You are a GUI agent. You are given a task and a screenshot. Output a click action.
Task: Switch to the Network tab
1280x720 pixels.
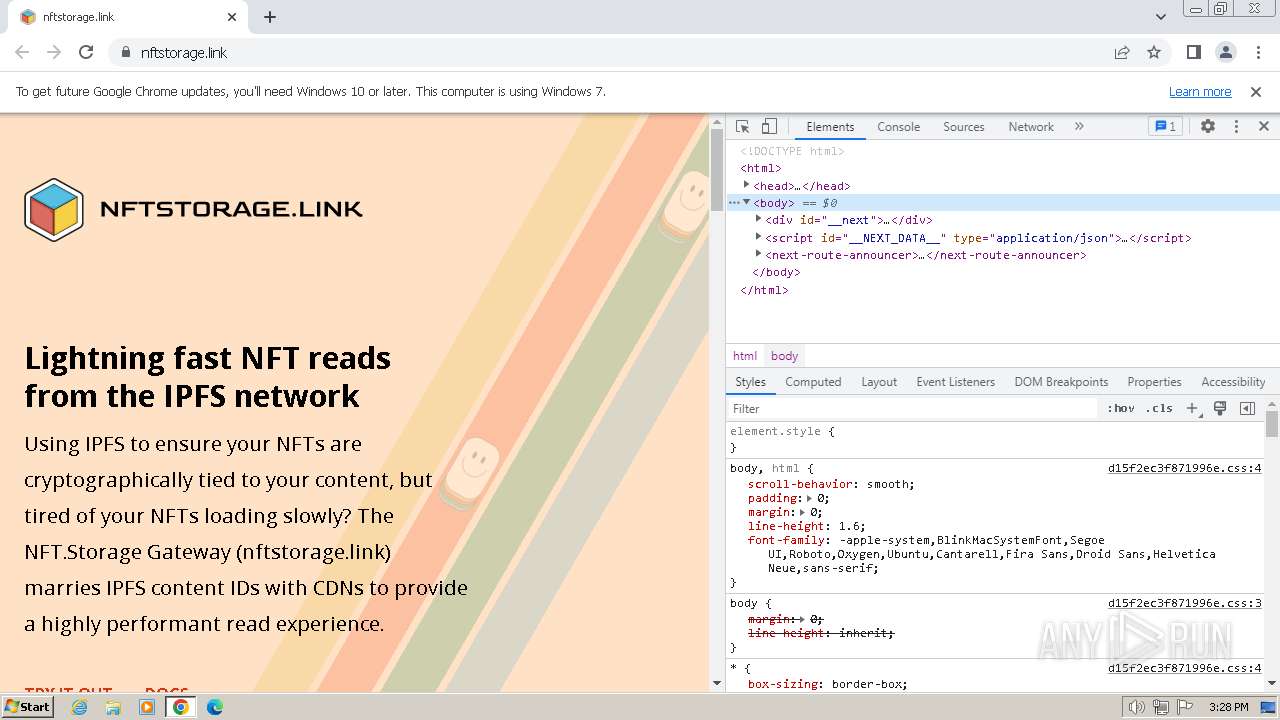[x=1031, y=127]
